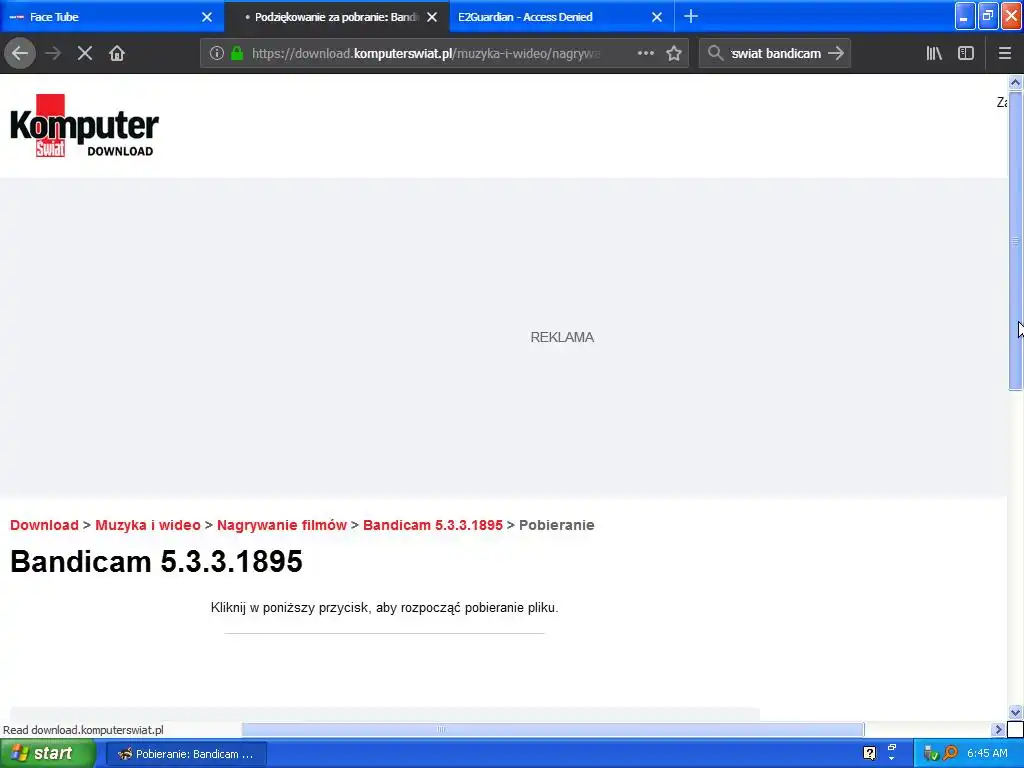This screenshot has width=1024, height=768.
Task: Click the search magnifier icon
Action: tap(716, 53)
